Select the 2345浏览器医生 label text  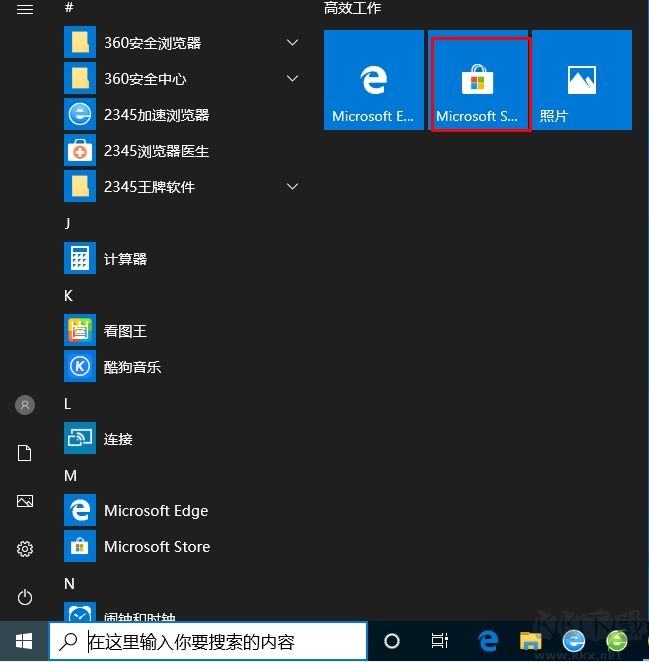click(157, 151)
